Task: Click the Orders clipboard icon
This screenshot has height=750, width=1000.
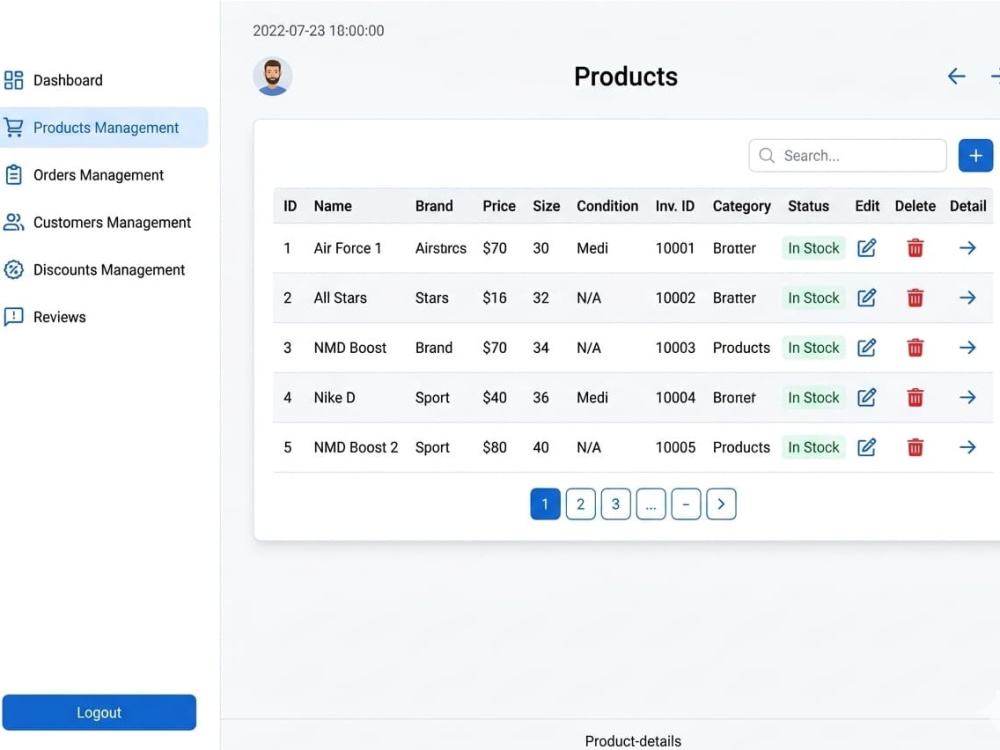Action: pyautogui.click(x=13, y=175)
